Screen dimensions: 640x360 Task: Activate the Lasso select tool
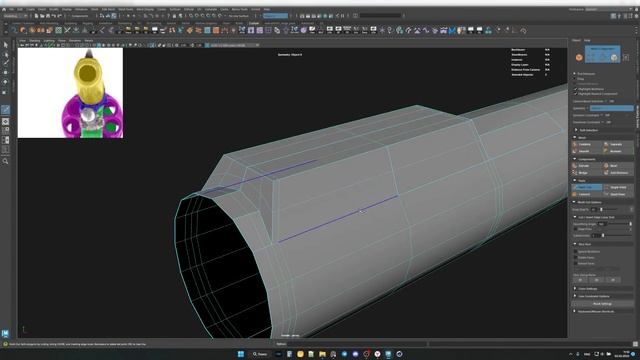point(5,54)
